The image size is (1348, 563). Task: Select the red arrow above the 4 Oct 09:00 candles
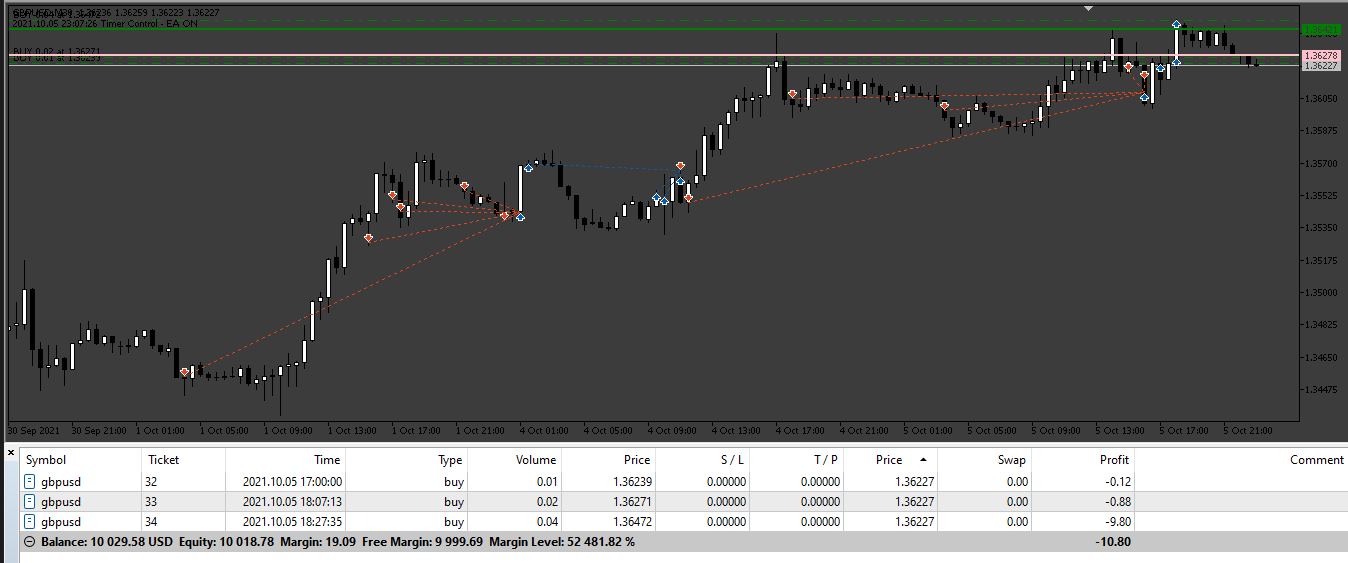click(x=680, y=165)
